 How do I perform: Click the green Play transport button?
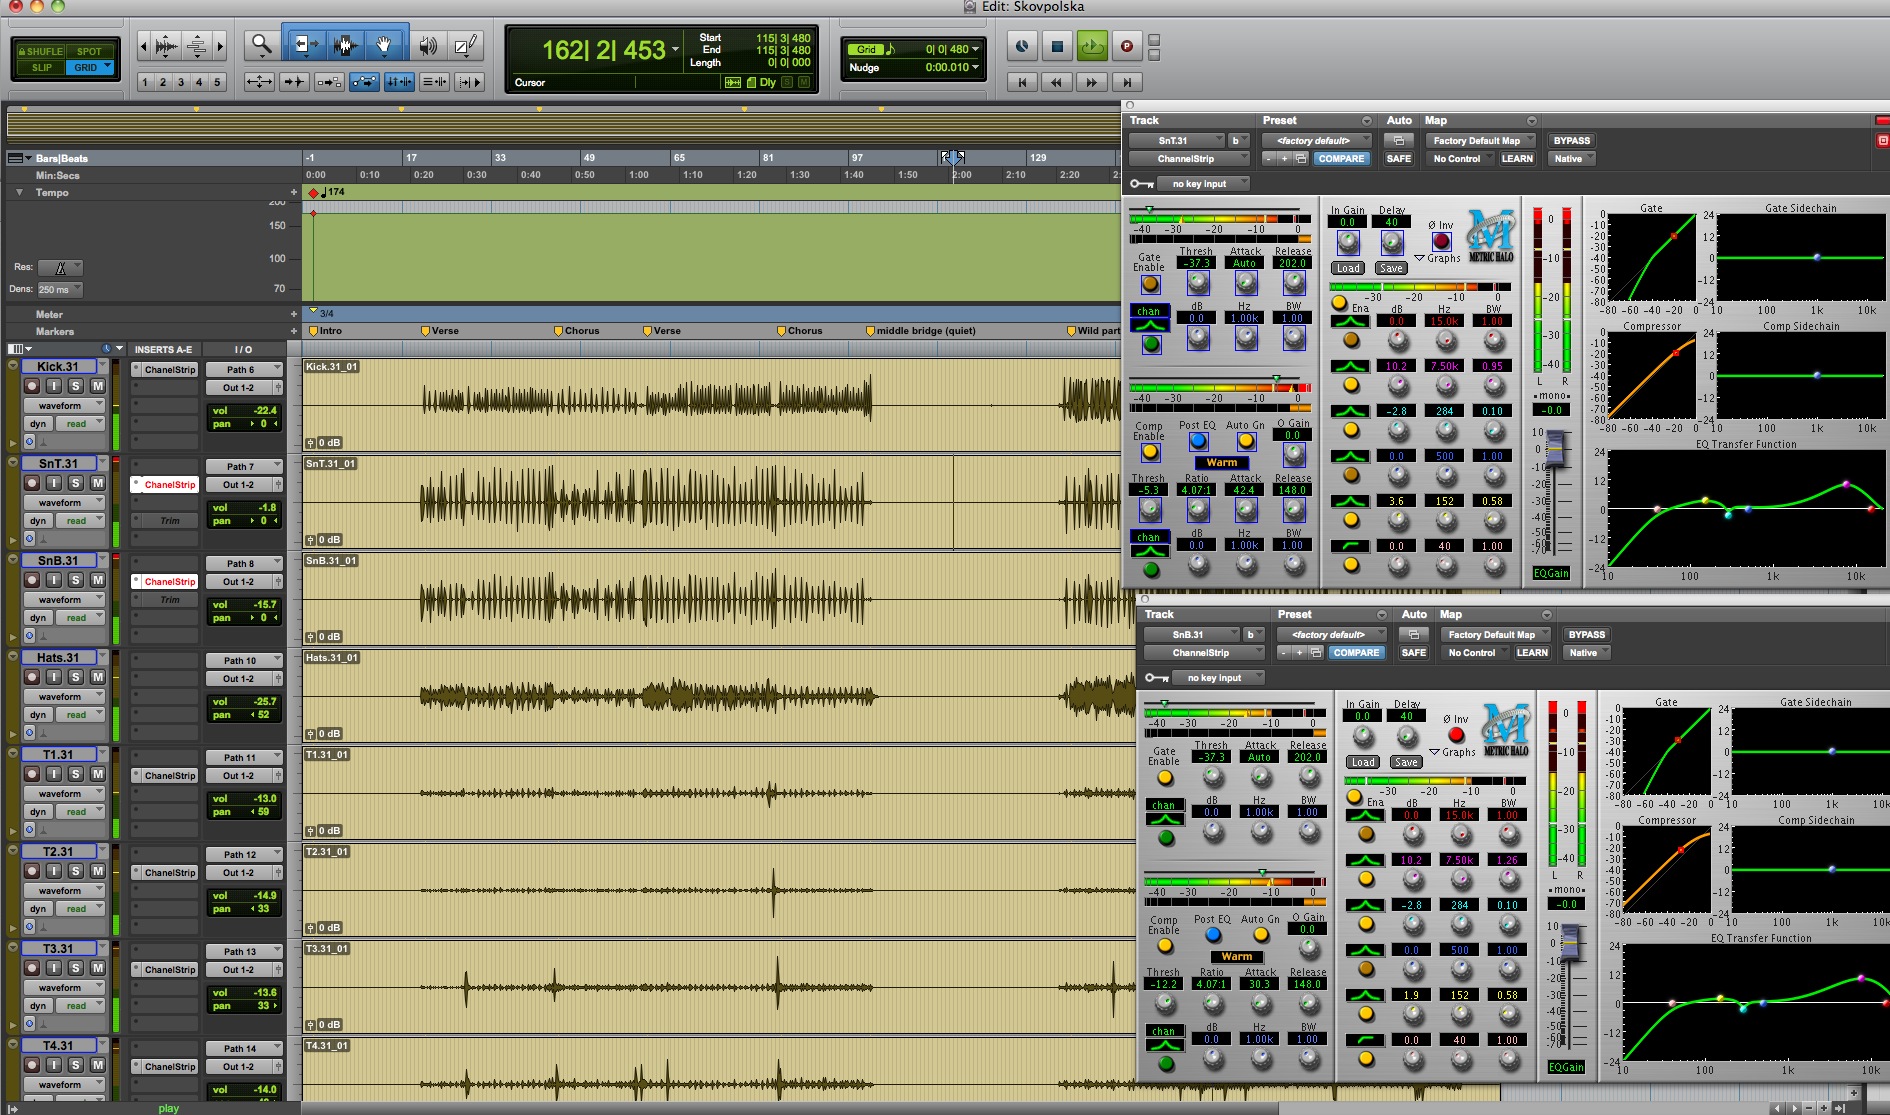click(x=1092, y=46)
